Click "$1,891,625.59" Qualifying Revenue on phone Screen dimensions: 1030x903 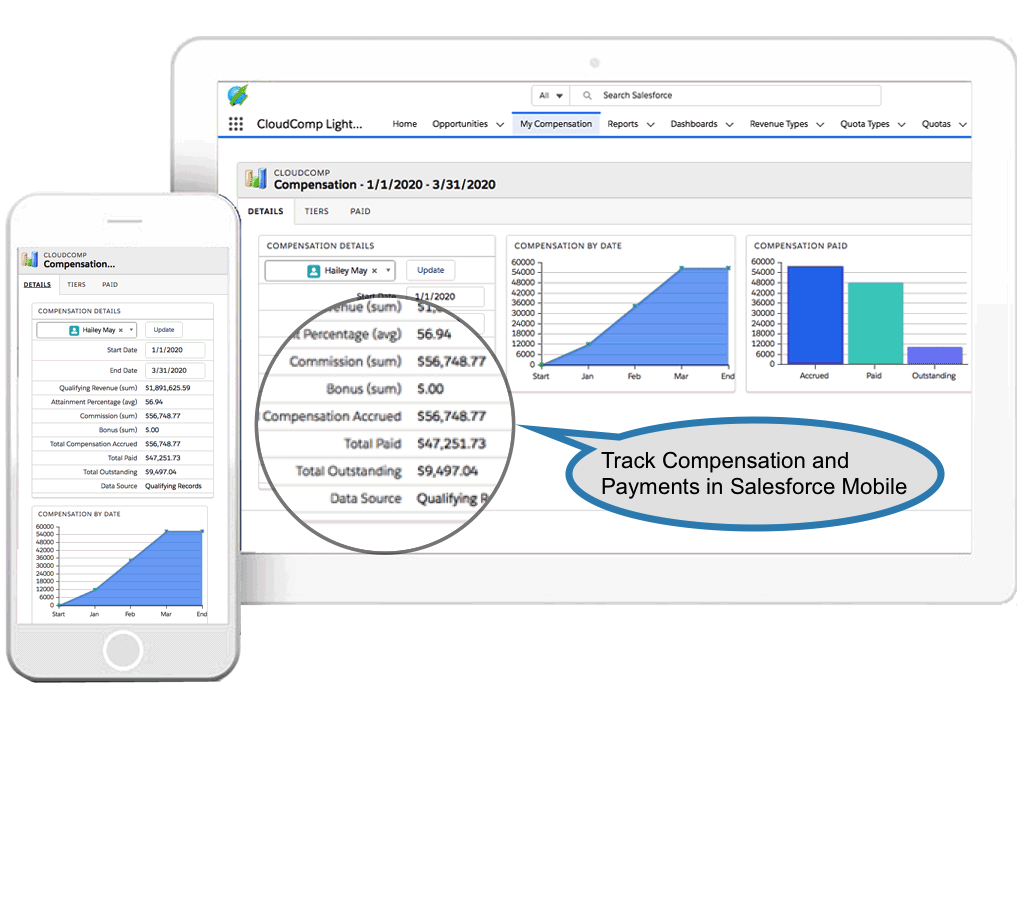[x=168, y=388]
